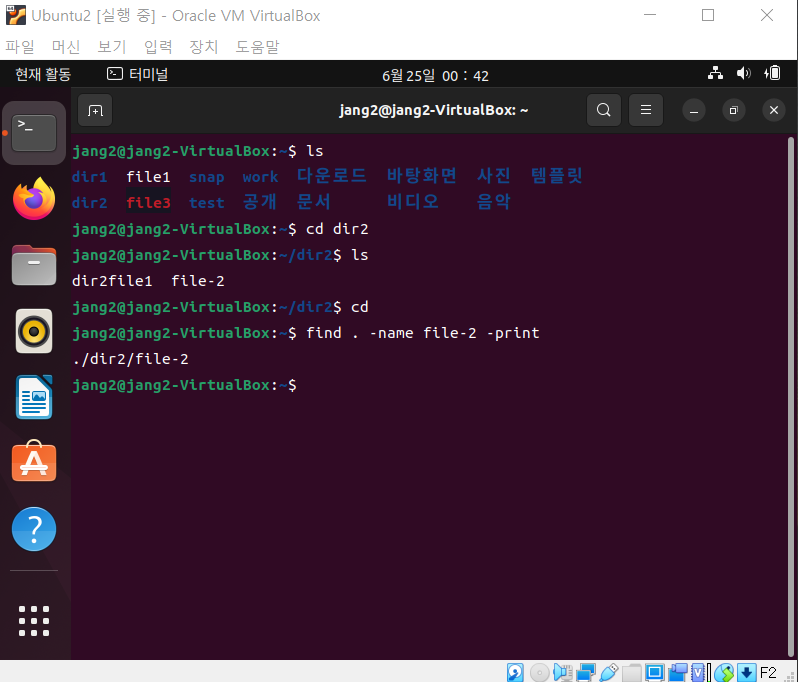Click the 바탕화면 folder name in ls output
Image resolution: width=798 pixels, height=682 pixels.
(421, 176)
